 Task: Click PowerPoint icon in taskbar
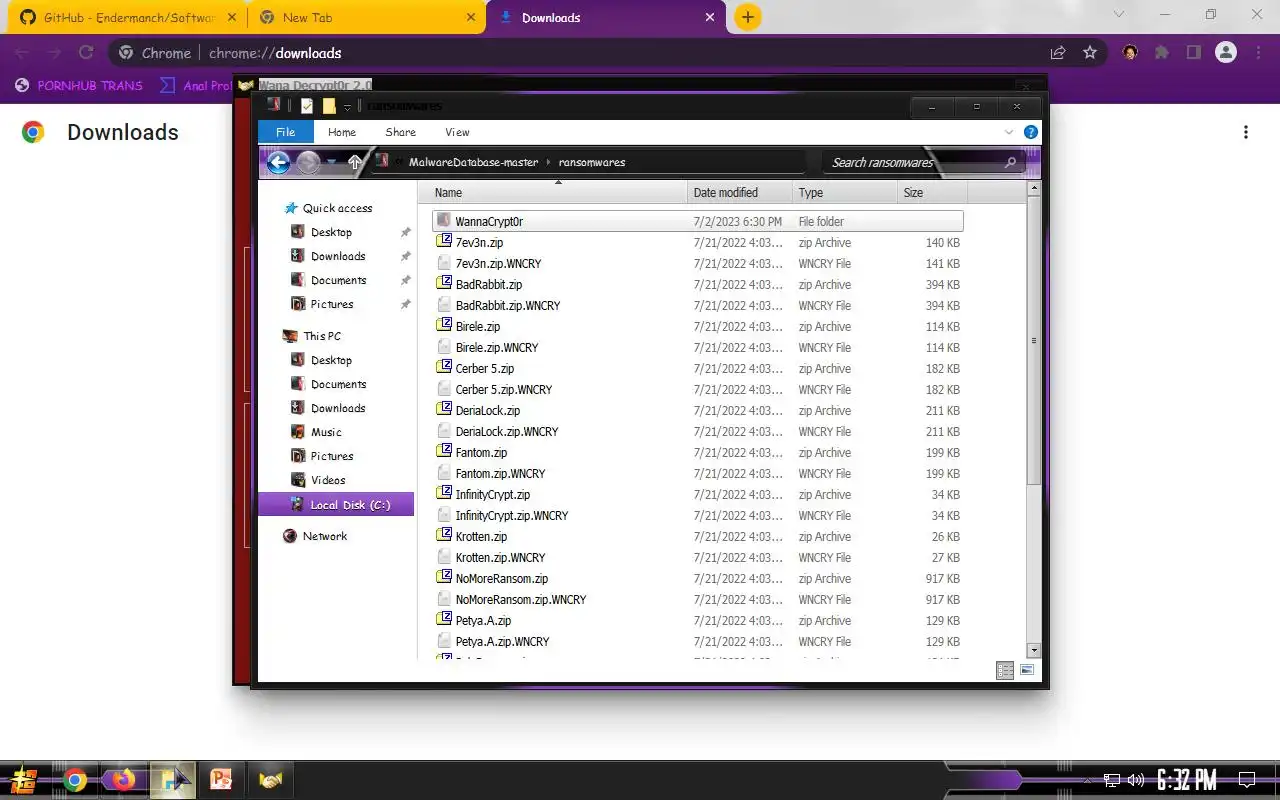pos(220,779)
